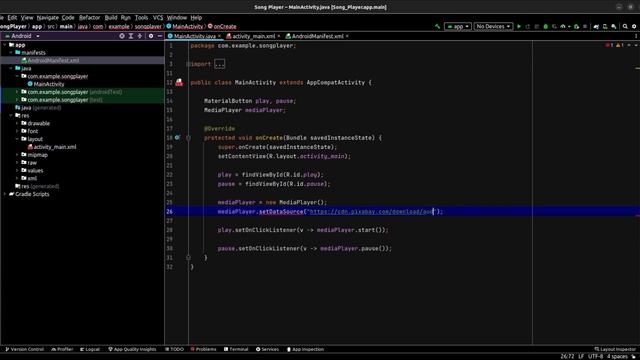This screenshot has height=360, width=640.
Task: Hide the Project panel with minus icon
Action: click(160, 36)
